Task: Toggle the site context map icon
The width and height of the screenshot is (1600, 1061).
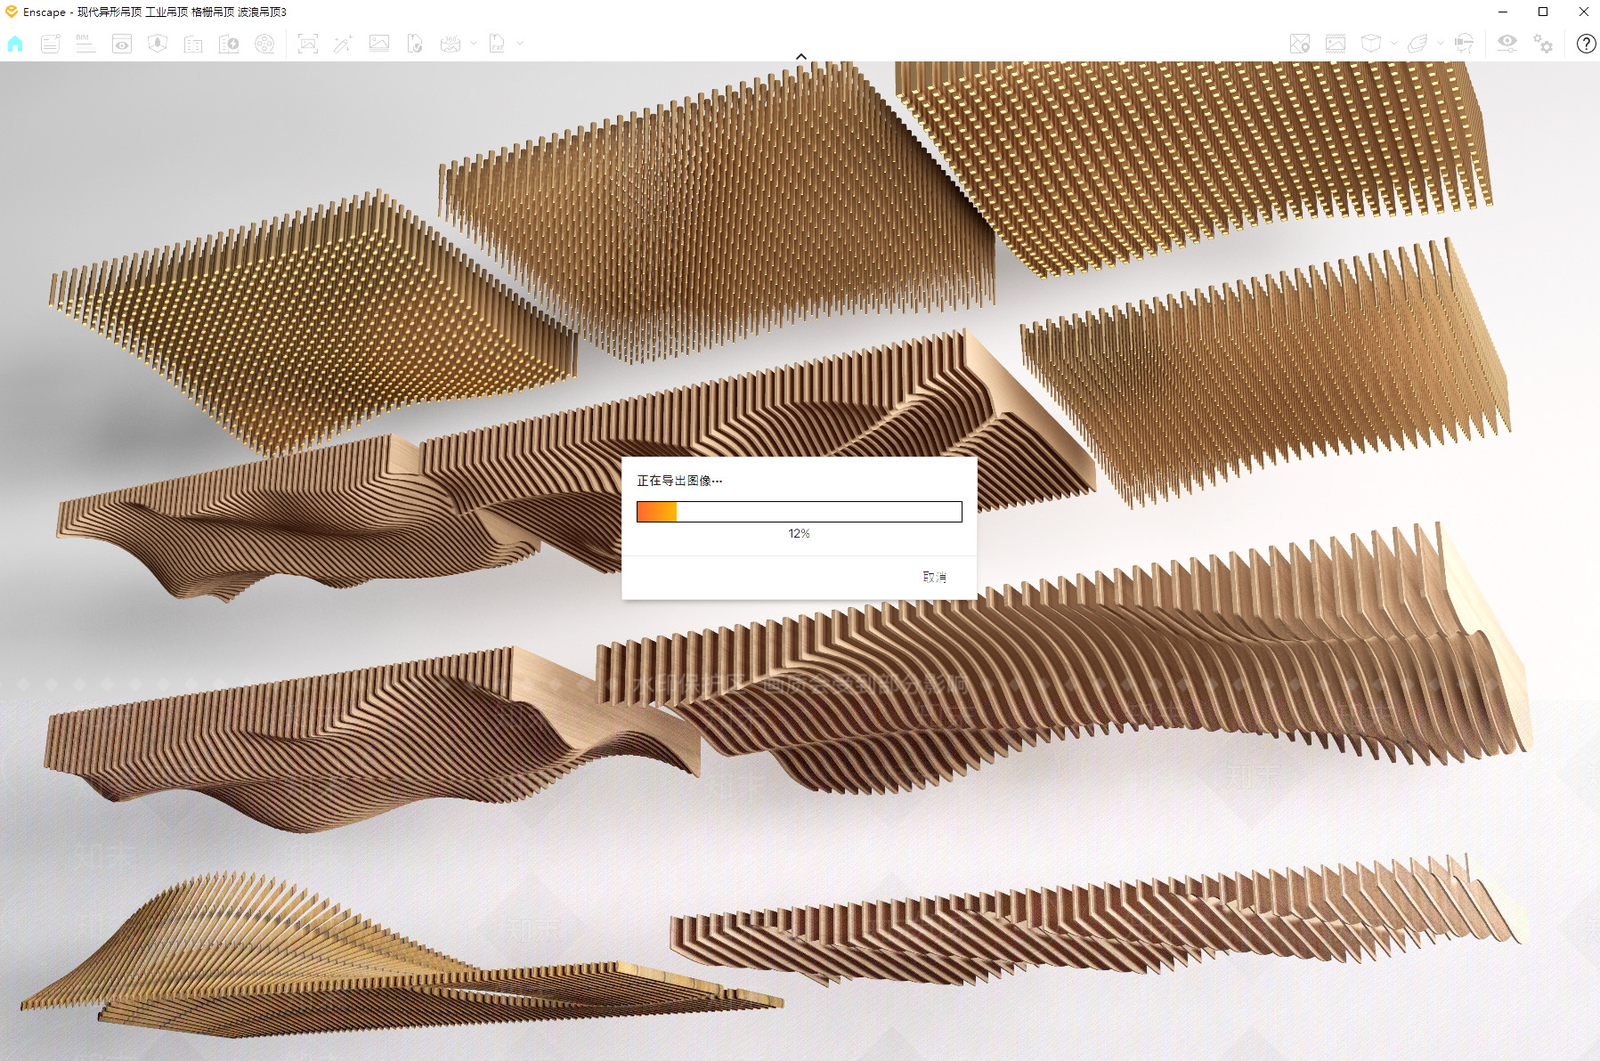Action: [1300, 44]
